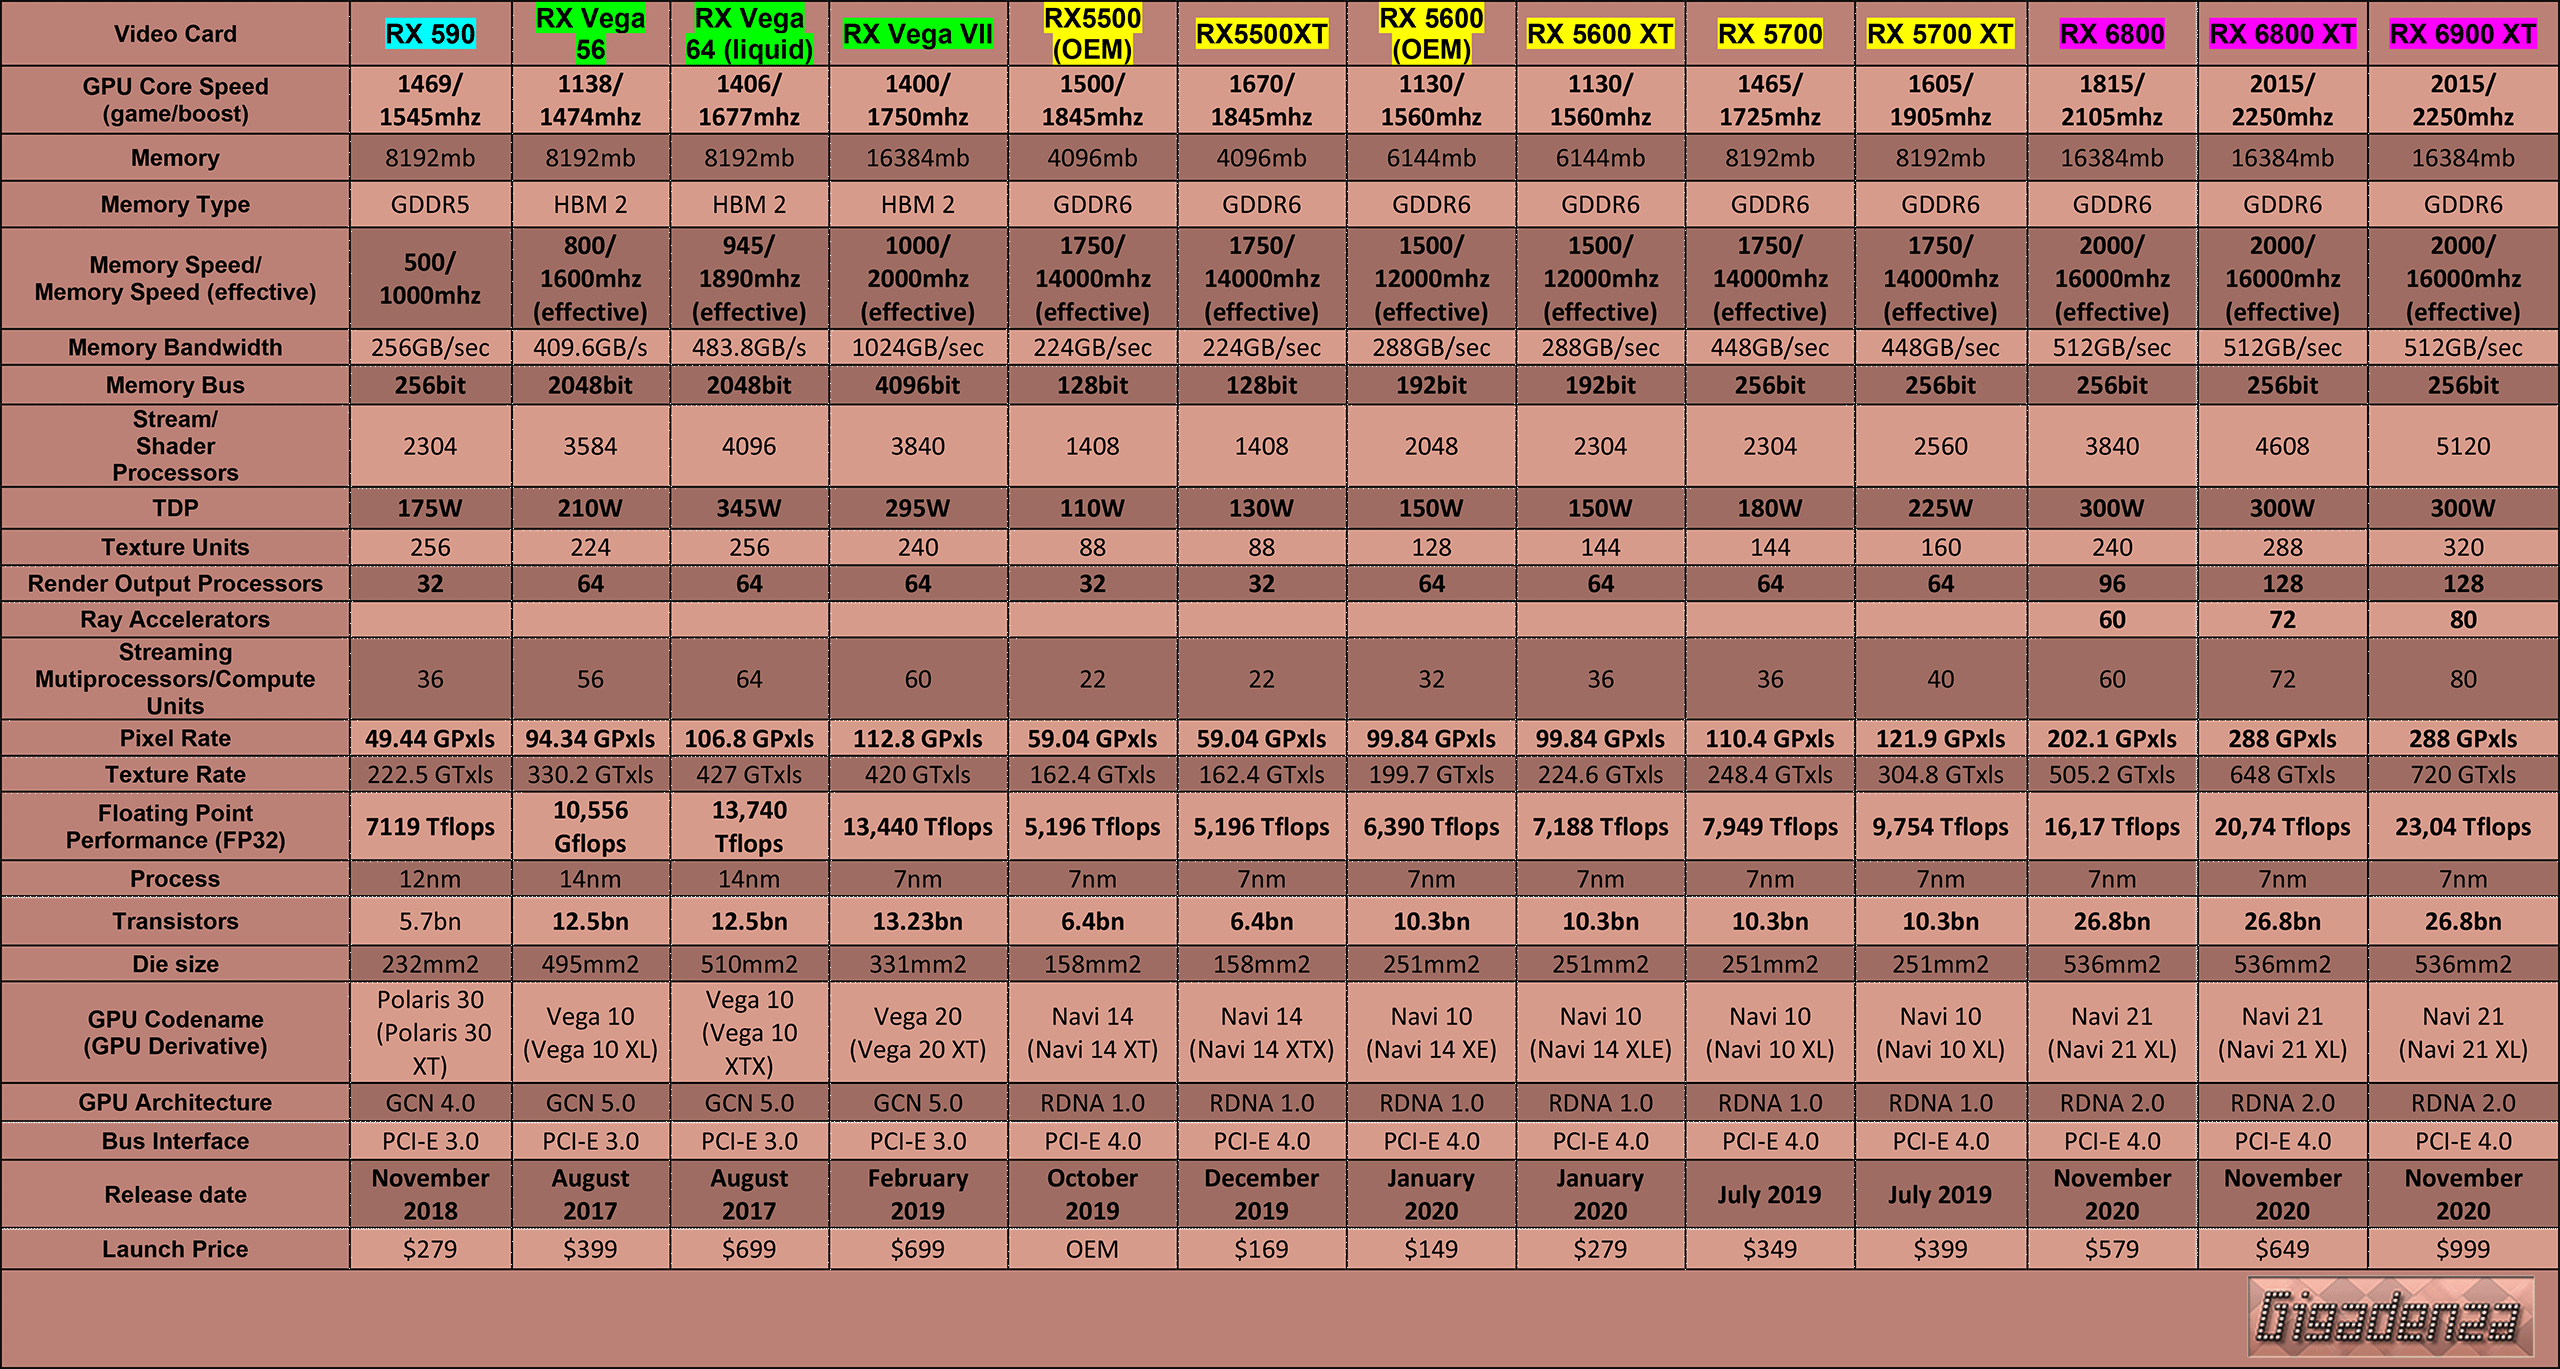
Task: Select the Texture Units row label
Action: pos(175,547)
